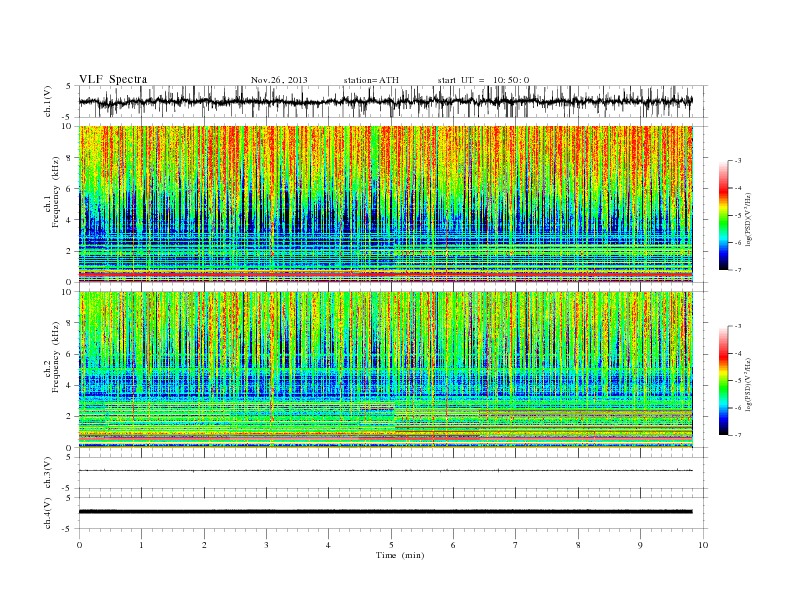This screenshot has height=612, width=792.
Task: Click the "8" kHz tick on ch.1 spectrogram
Action: click(x=70, y=158)
